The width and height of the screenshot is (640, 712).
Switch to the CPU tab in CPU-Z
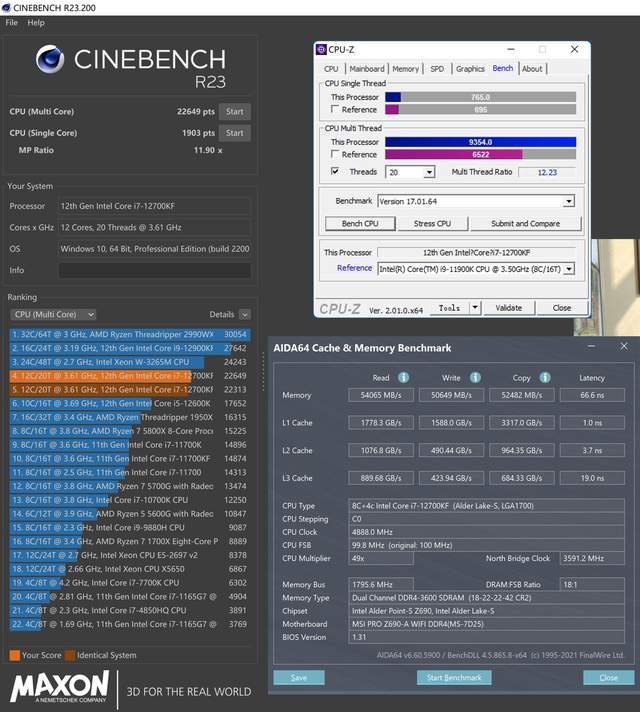(331, 69)
